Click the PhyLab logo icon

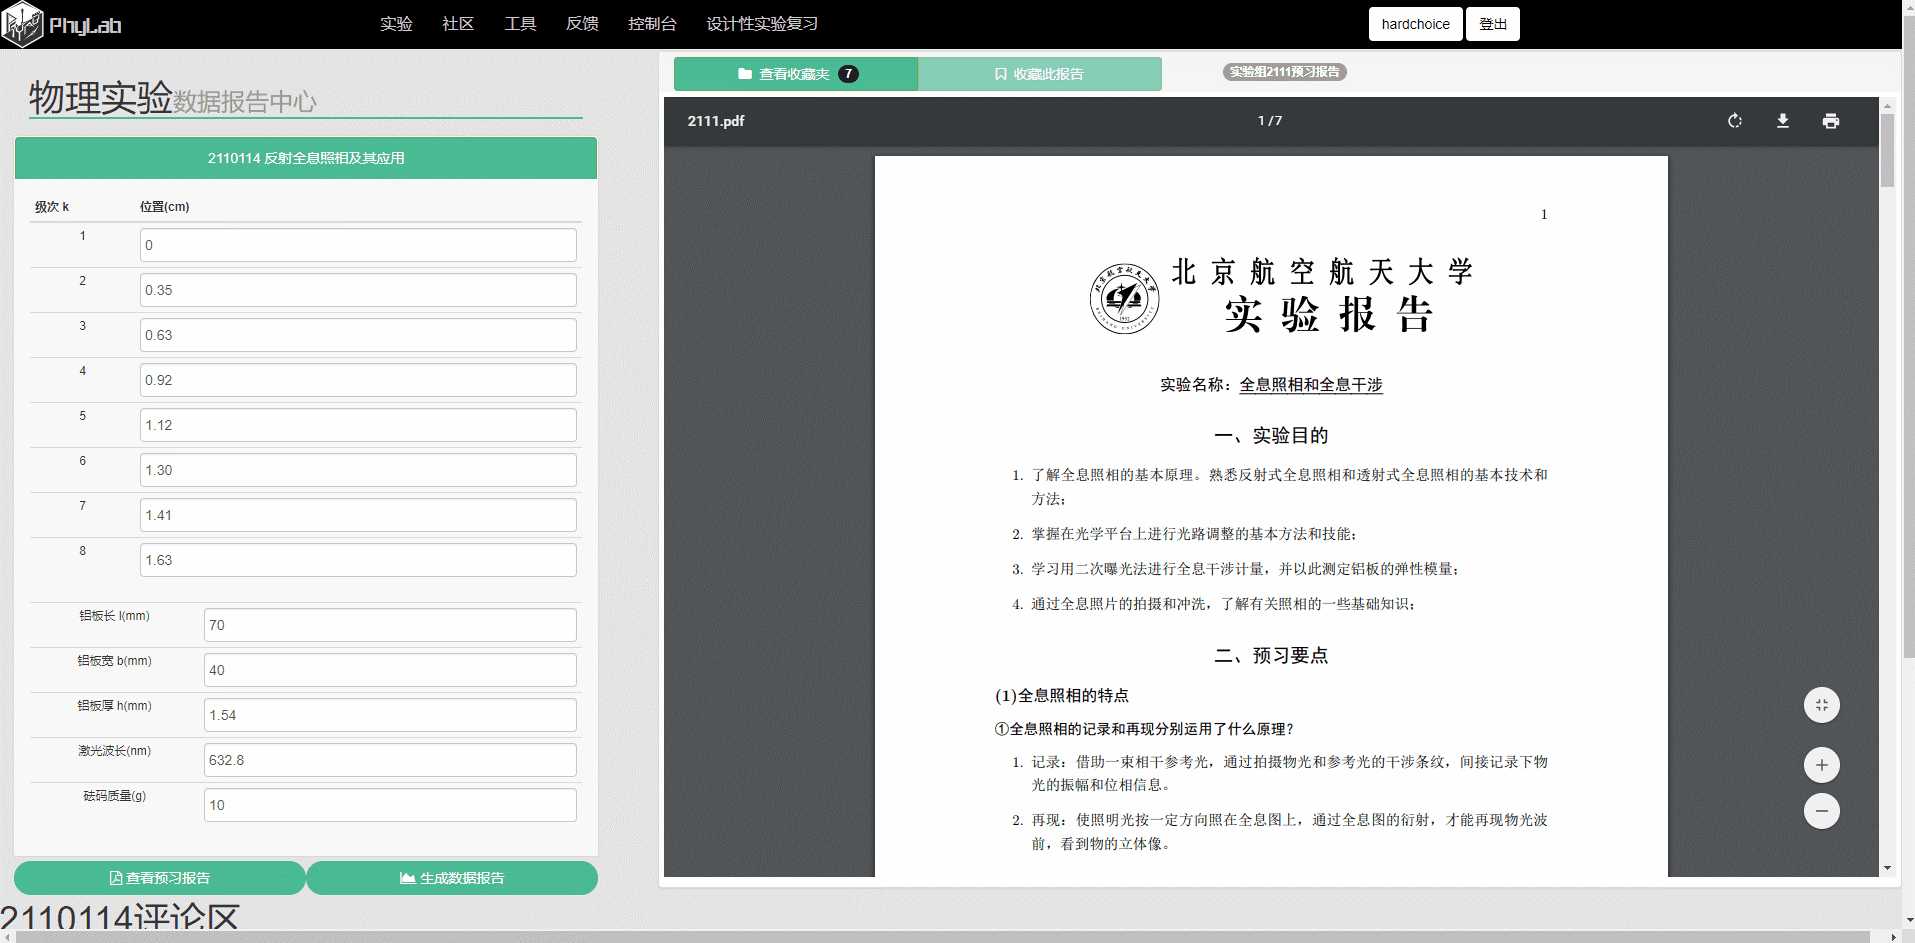point(22,24)
